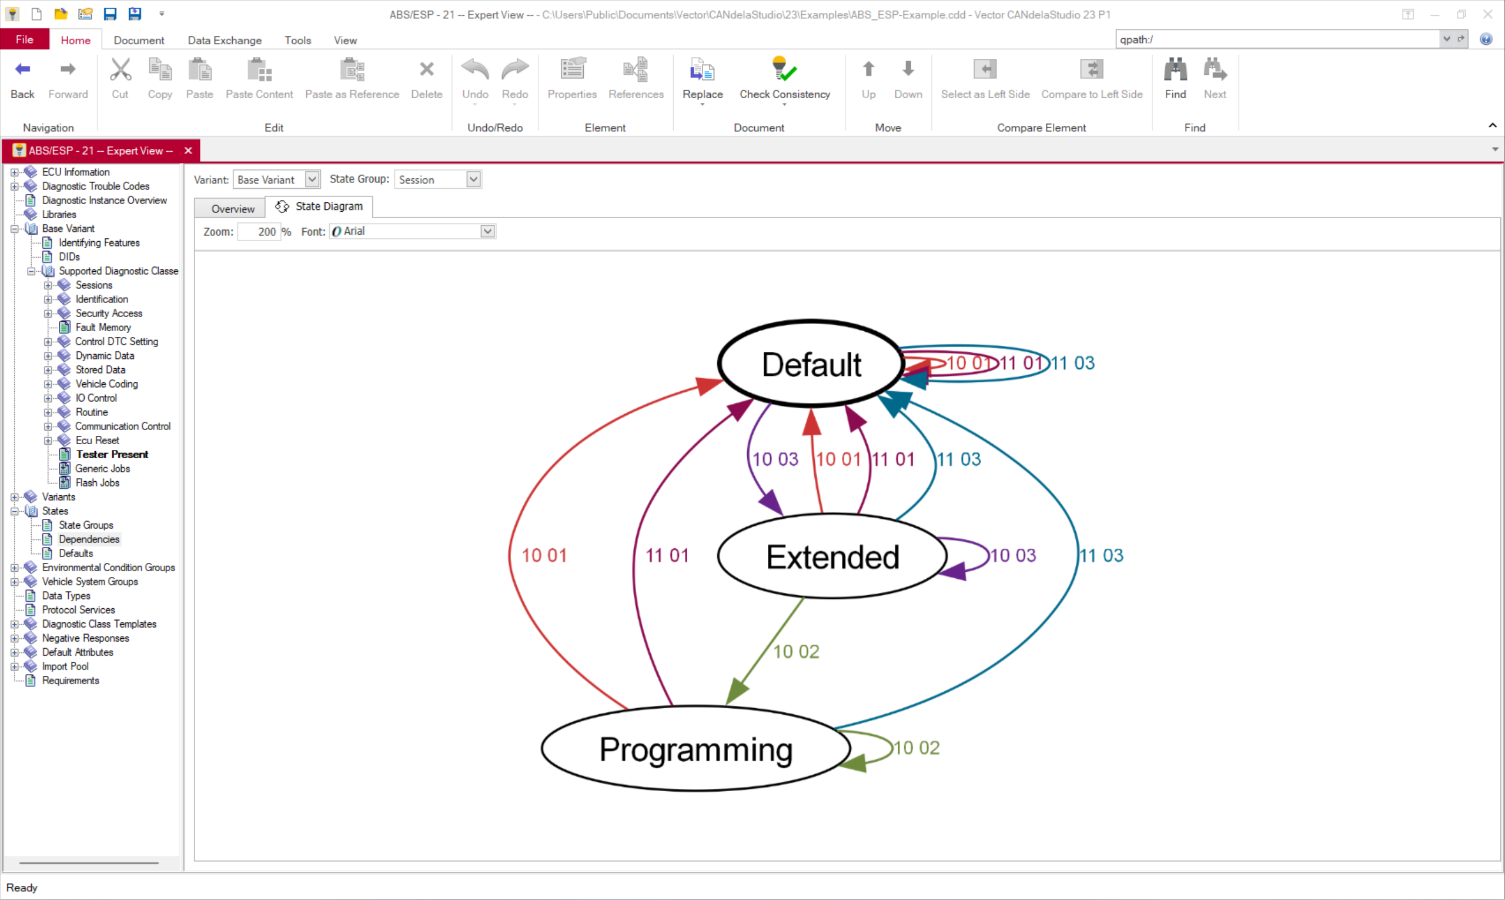Click the Programming state node
This screenshot has height=900, width=1505.
(695, 749)
